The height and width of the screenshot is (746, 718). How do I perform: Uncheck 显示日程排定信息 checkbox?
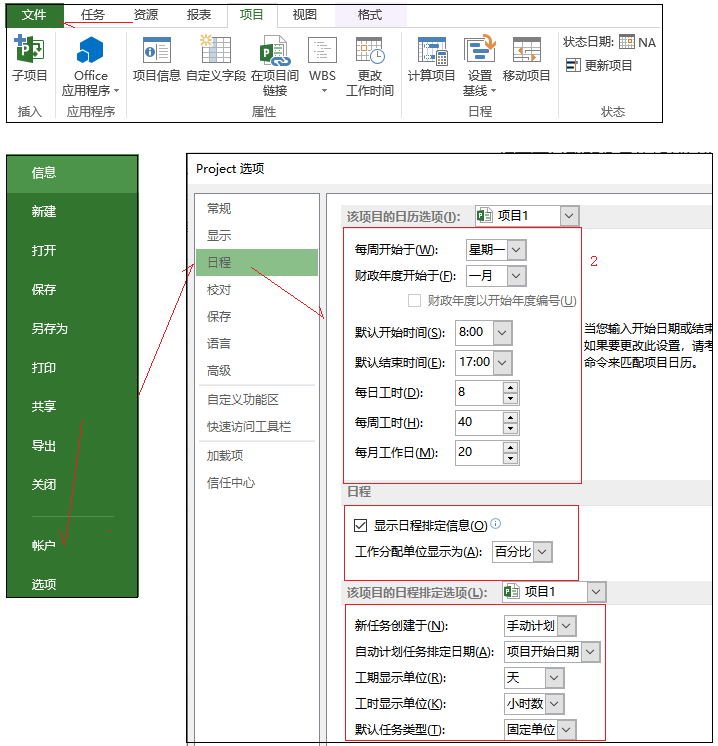pos(361,526)
